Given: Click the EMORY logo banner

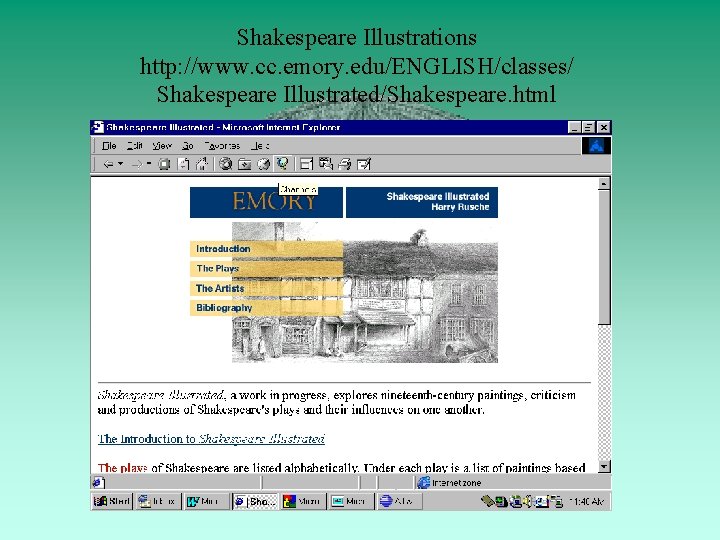Looking at the screenshot, I should point(266,202).
